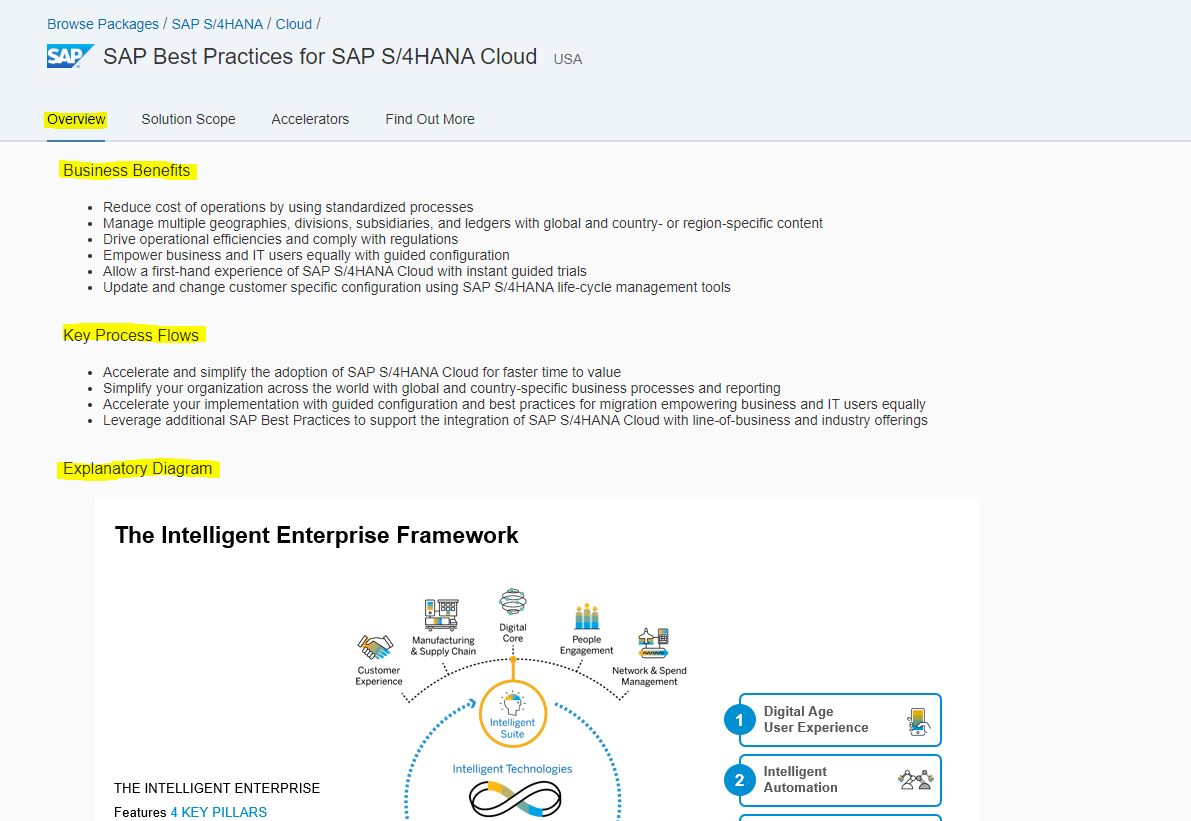The height and width of the screenshot is (821, 1191).
Task: Open the Accelerators tab
Action: click(x=310, y=119)
